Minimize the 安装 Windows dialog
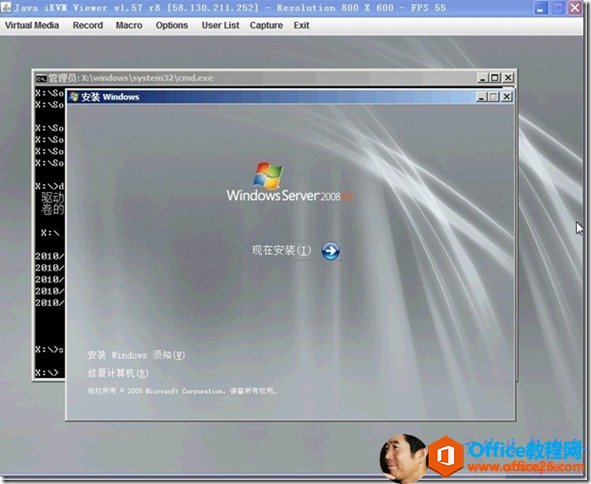The height and width of the screenshot is (484, 591). tap(481, 97)
